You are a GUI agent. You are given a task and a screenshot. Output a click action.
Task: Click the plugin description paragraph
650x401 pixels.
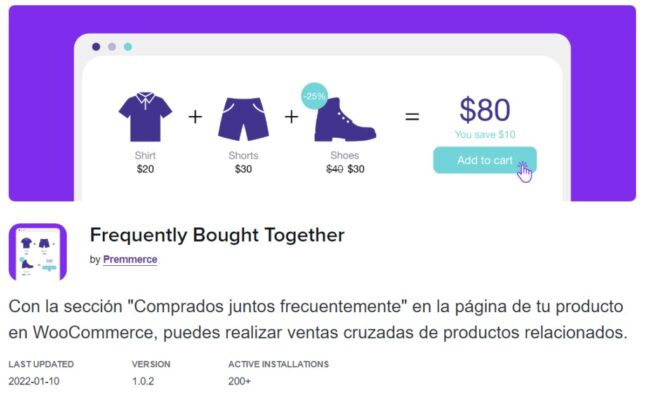[318, 319]
